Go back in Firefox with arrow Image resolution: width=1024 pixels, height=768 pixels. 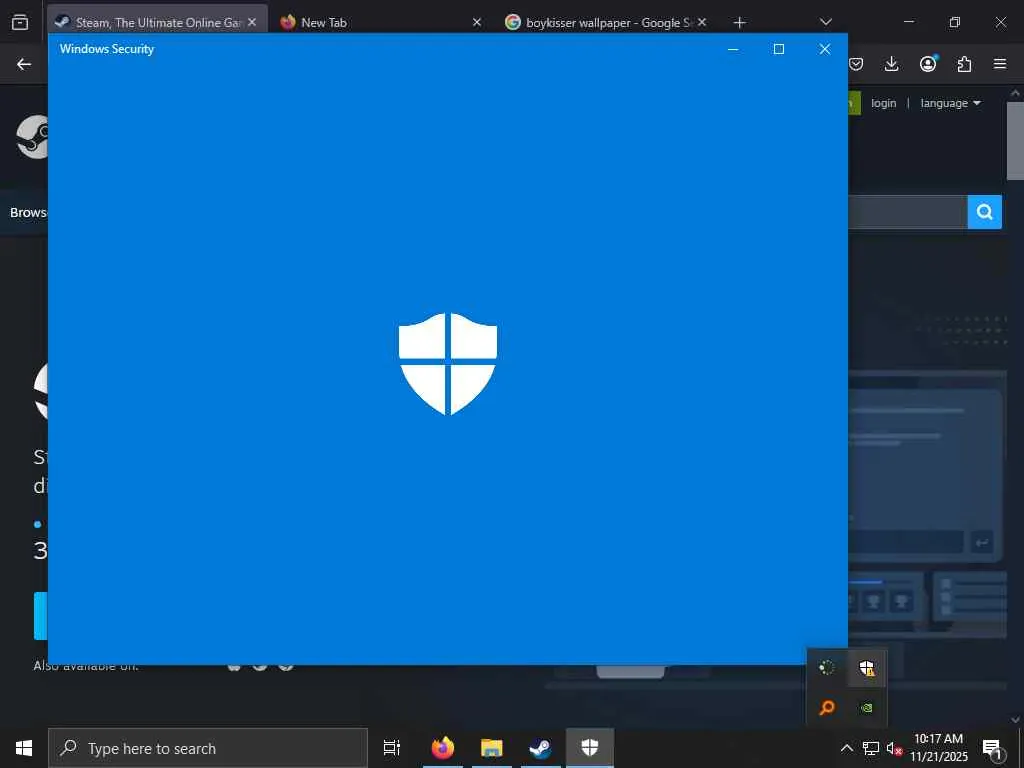(24, 64)
